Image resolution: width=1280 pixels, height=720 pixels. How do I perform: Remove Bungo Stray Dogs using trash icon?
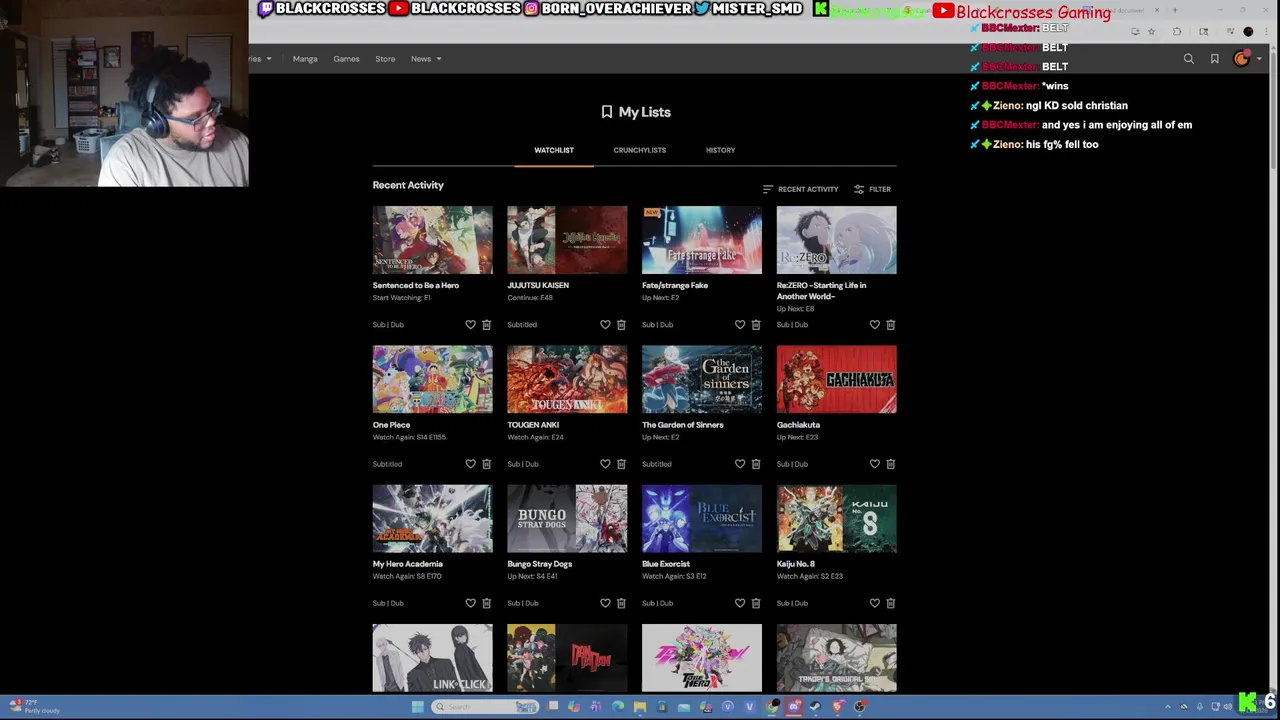pyautogui.click(x=621, y=603)
